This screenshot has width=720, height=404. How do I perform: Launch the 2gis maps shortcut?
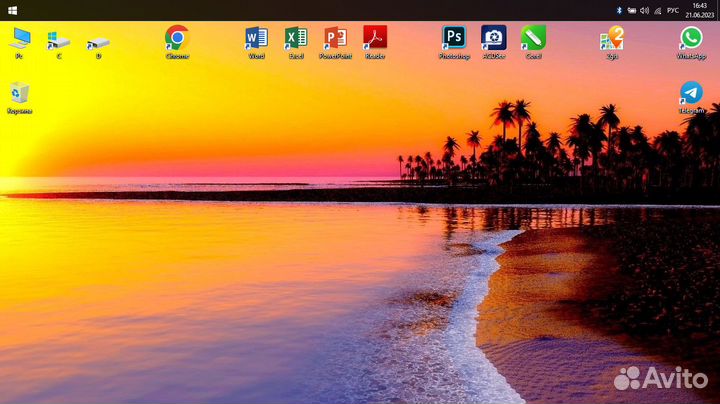coord(612,42)
